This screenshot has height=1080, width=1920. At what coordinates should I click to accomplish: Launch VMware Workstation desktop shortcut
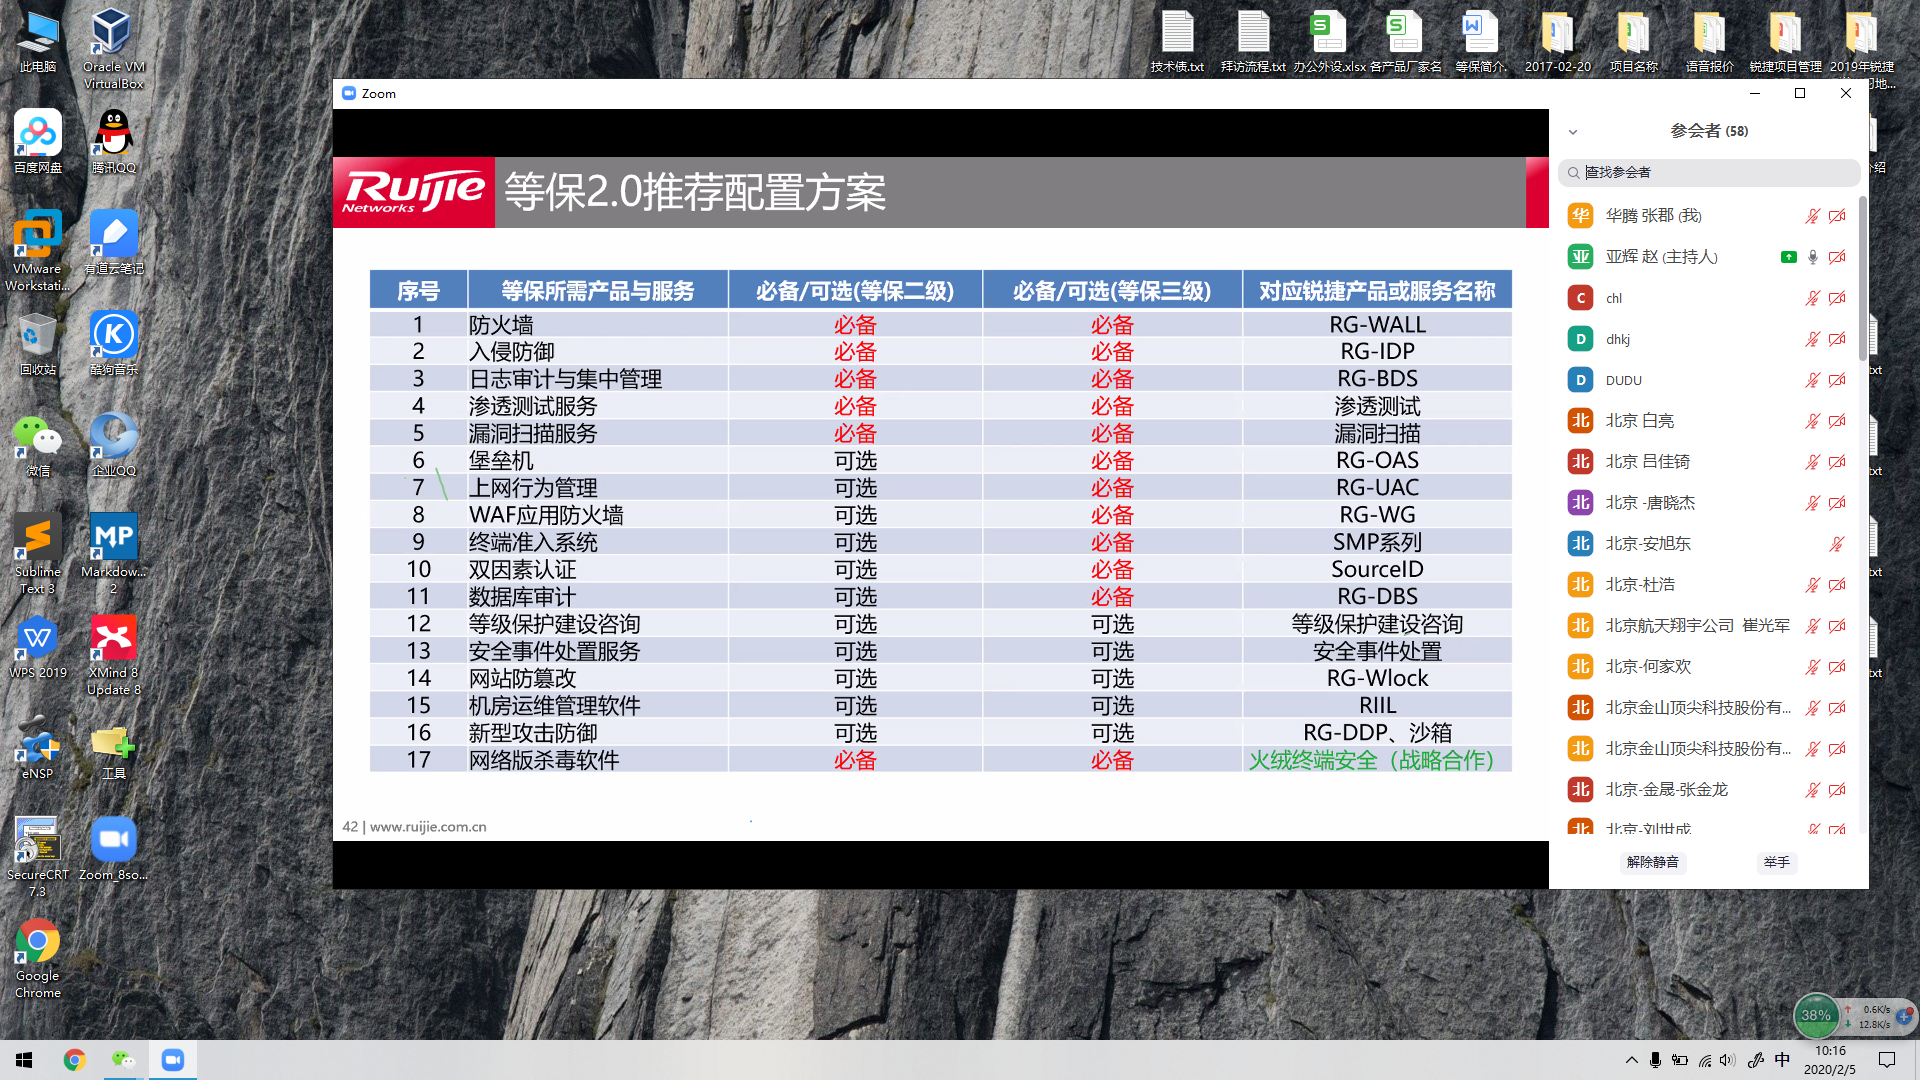pos(38,250)
